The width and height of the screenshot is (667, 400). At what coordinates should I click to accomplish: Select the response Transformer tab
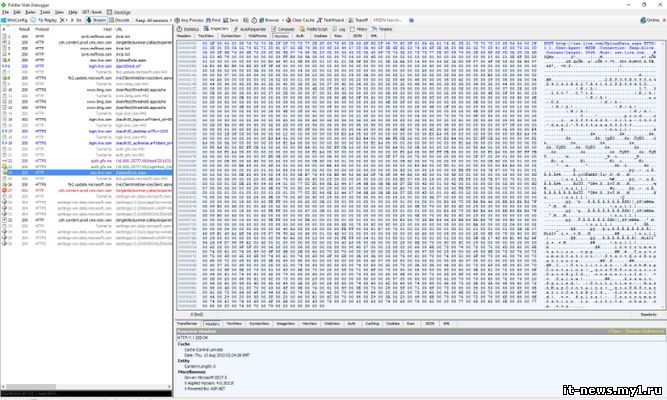(187, 324)
